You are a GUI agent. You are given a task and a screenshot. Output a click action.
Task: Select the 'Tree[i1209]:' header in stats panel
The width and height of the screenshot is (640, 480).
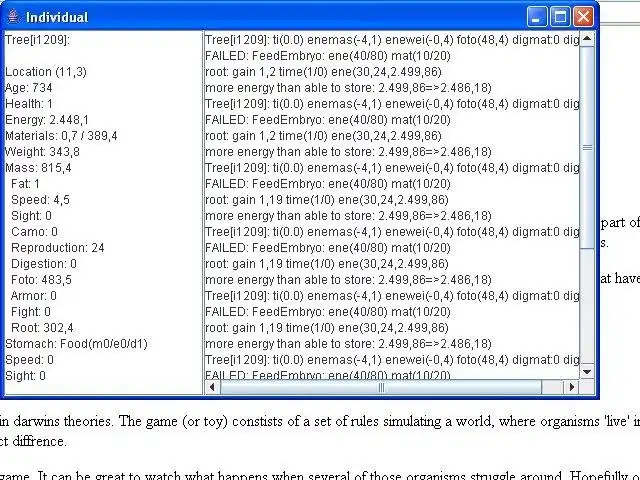pyautogui.click(x=38, y=40)
